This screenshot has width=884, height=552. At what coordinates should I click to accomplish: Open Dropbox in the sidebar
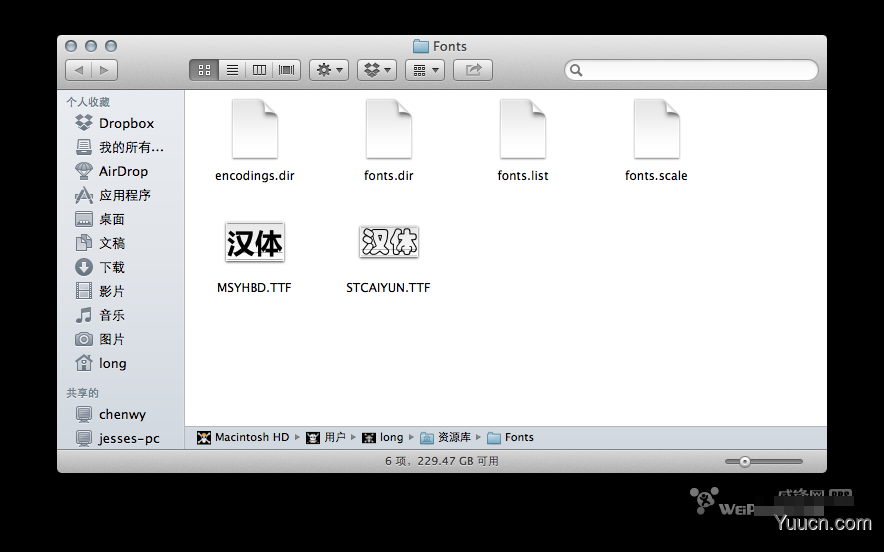pyautogui.click(x=121, y=123)
